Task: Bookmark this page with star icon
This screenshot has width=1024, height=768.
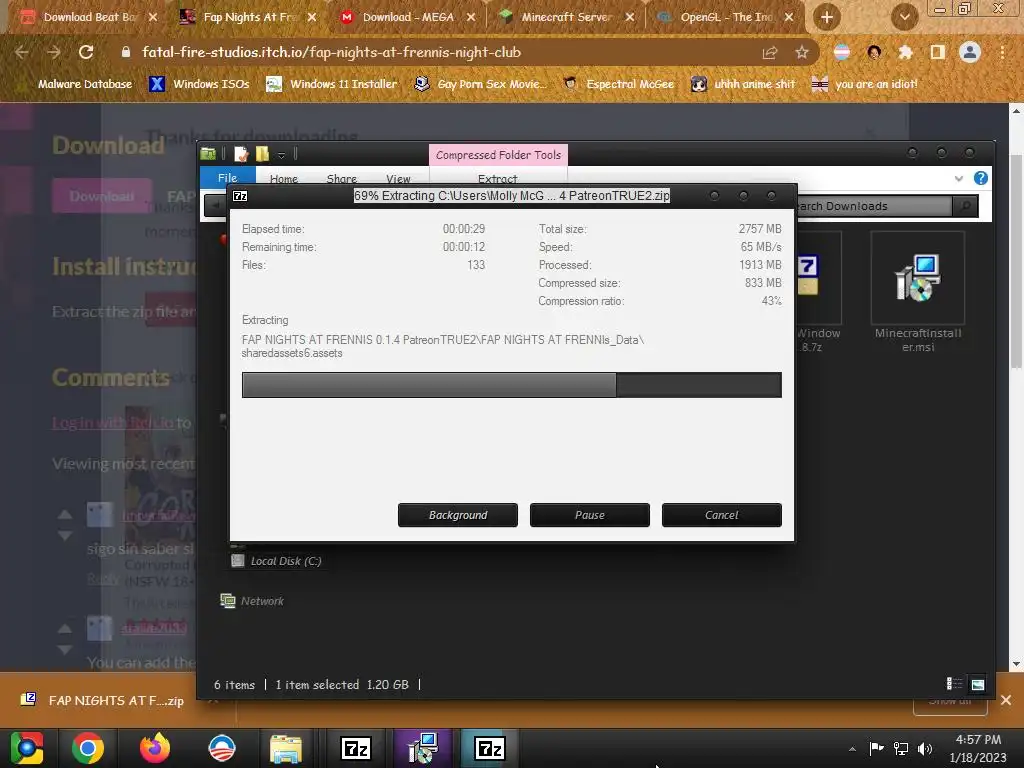Action: click(802, 53)
